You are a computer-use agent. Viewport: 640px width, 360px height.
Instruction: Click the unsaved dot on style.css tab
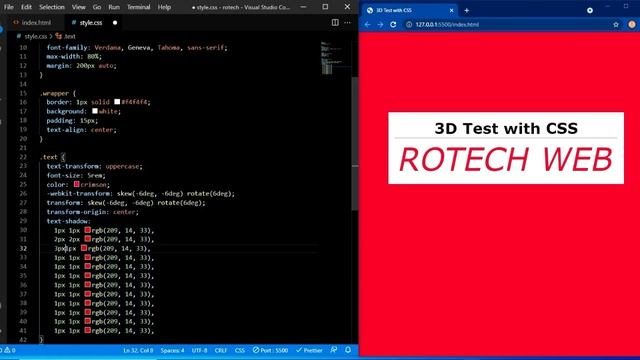[x=115, y=23]
